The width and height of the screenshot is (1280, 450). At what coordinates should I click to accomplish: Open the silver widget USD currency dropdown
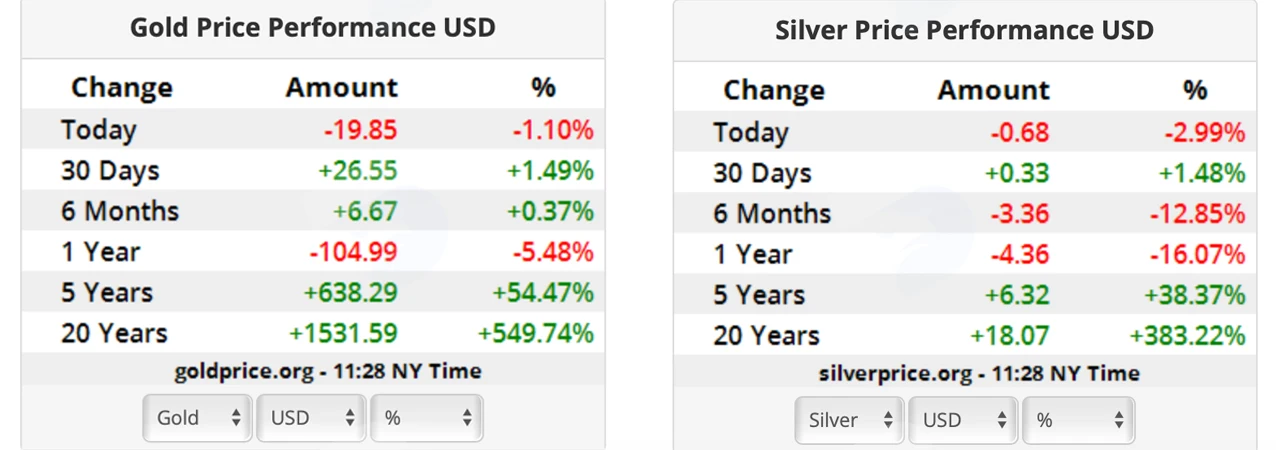[x=963, y=420]
